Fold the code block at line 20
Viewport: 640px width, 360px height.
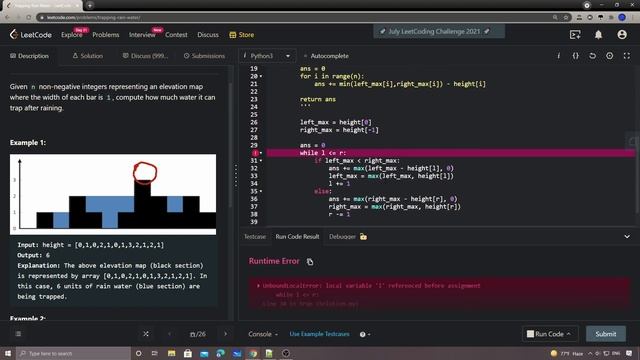pos(261,76)
